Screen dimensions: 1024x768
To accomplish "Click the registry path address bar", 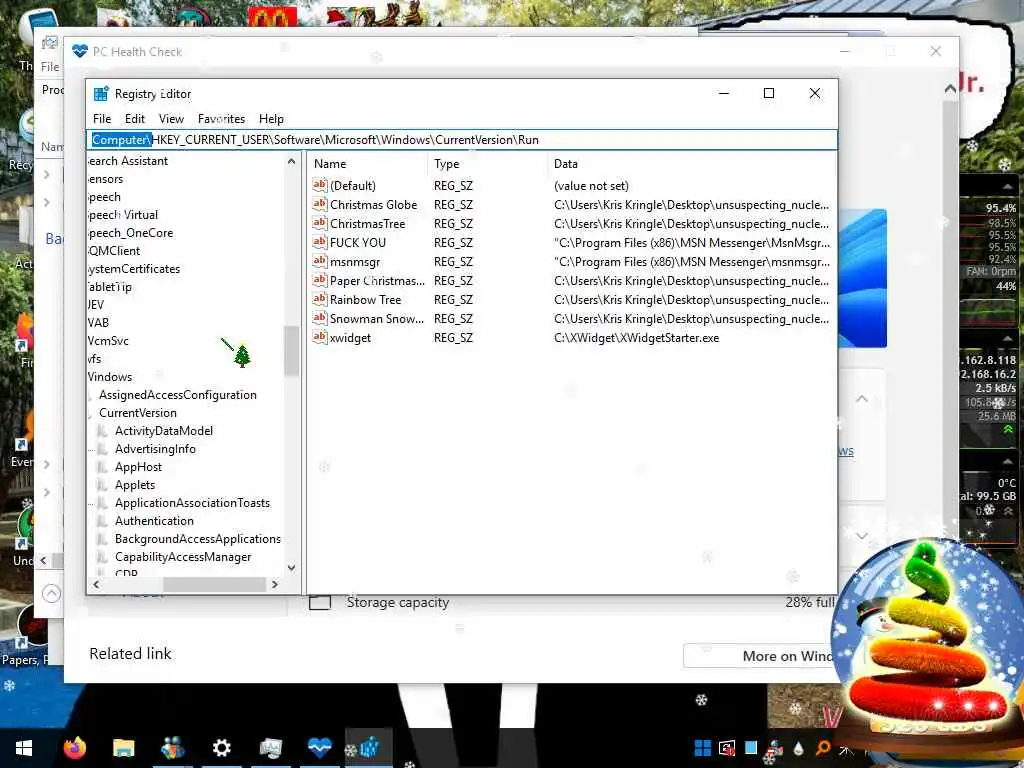I will pyautogui.click(x=462, y=140).
